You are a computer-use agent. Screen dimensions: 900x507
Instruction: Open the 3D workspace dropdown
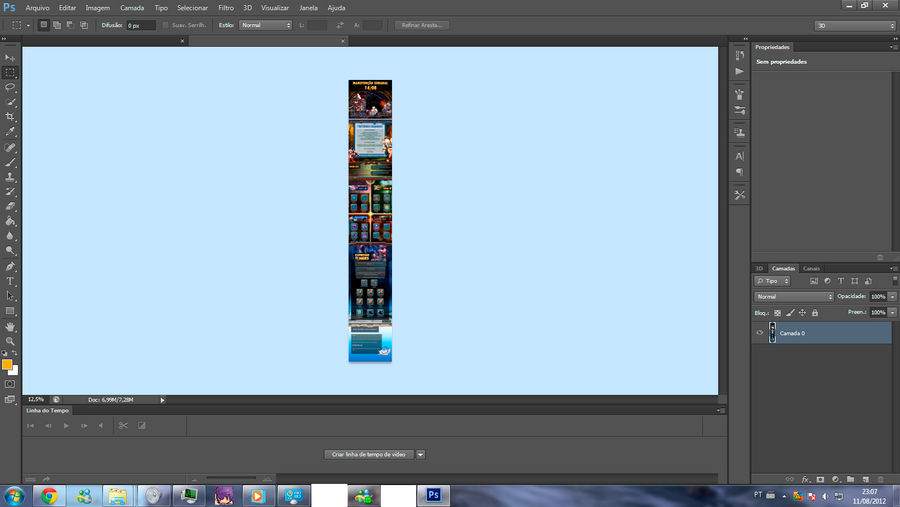click(855, 26)
